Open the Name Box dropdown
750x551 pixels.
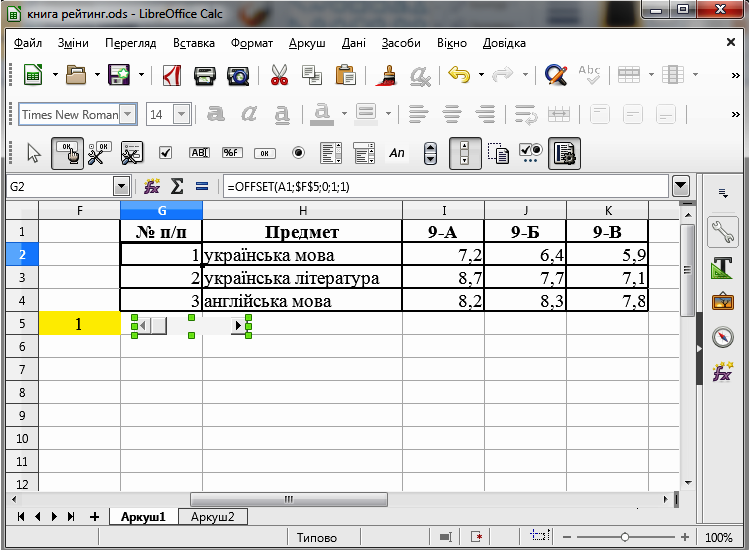tap(121, 186)
